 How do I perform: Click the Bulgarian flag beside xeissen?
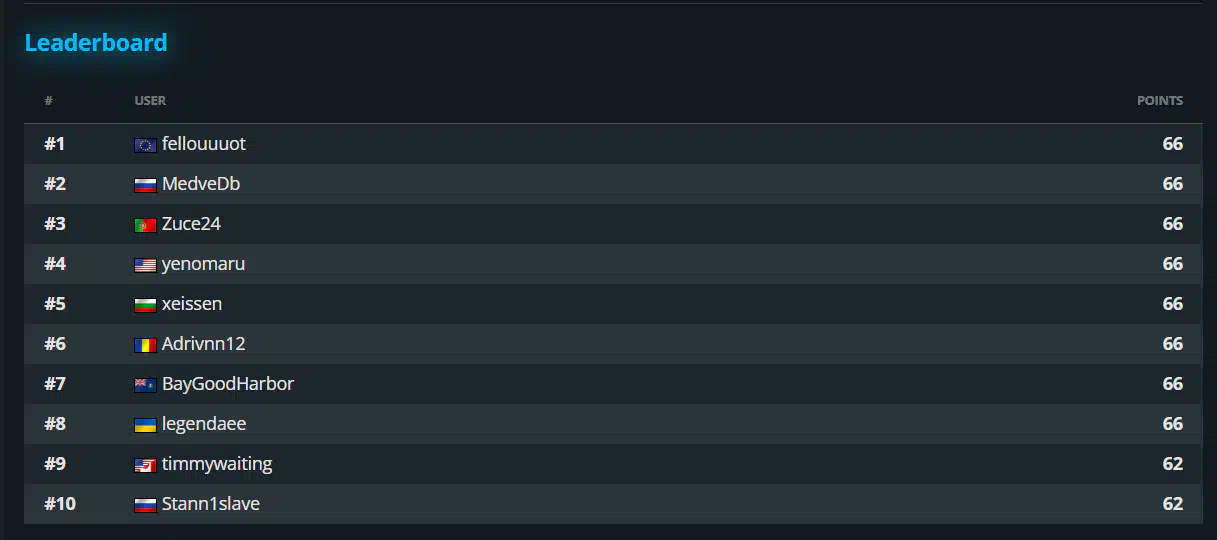click(145, 305)
